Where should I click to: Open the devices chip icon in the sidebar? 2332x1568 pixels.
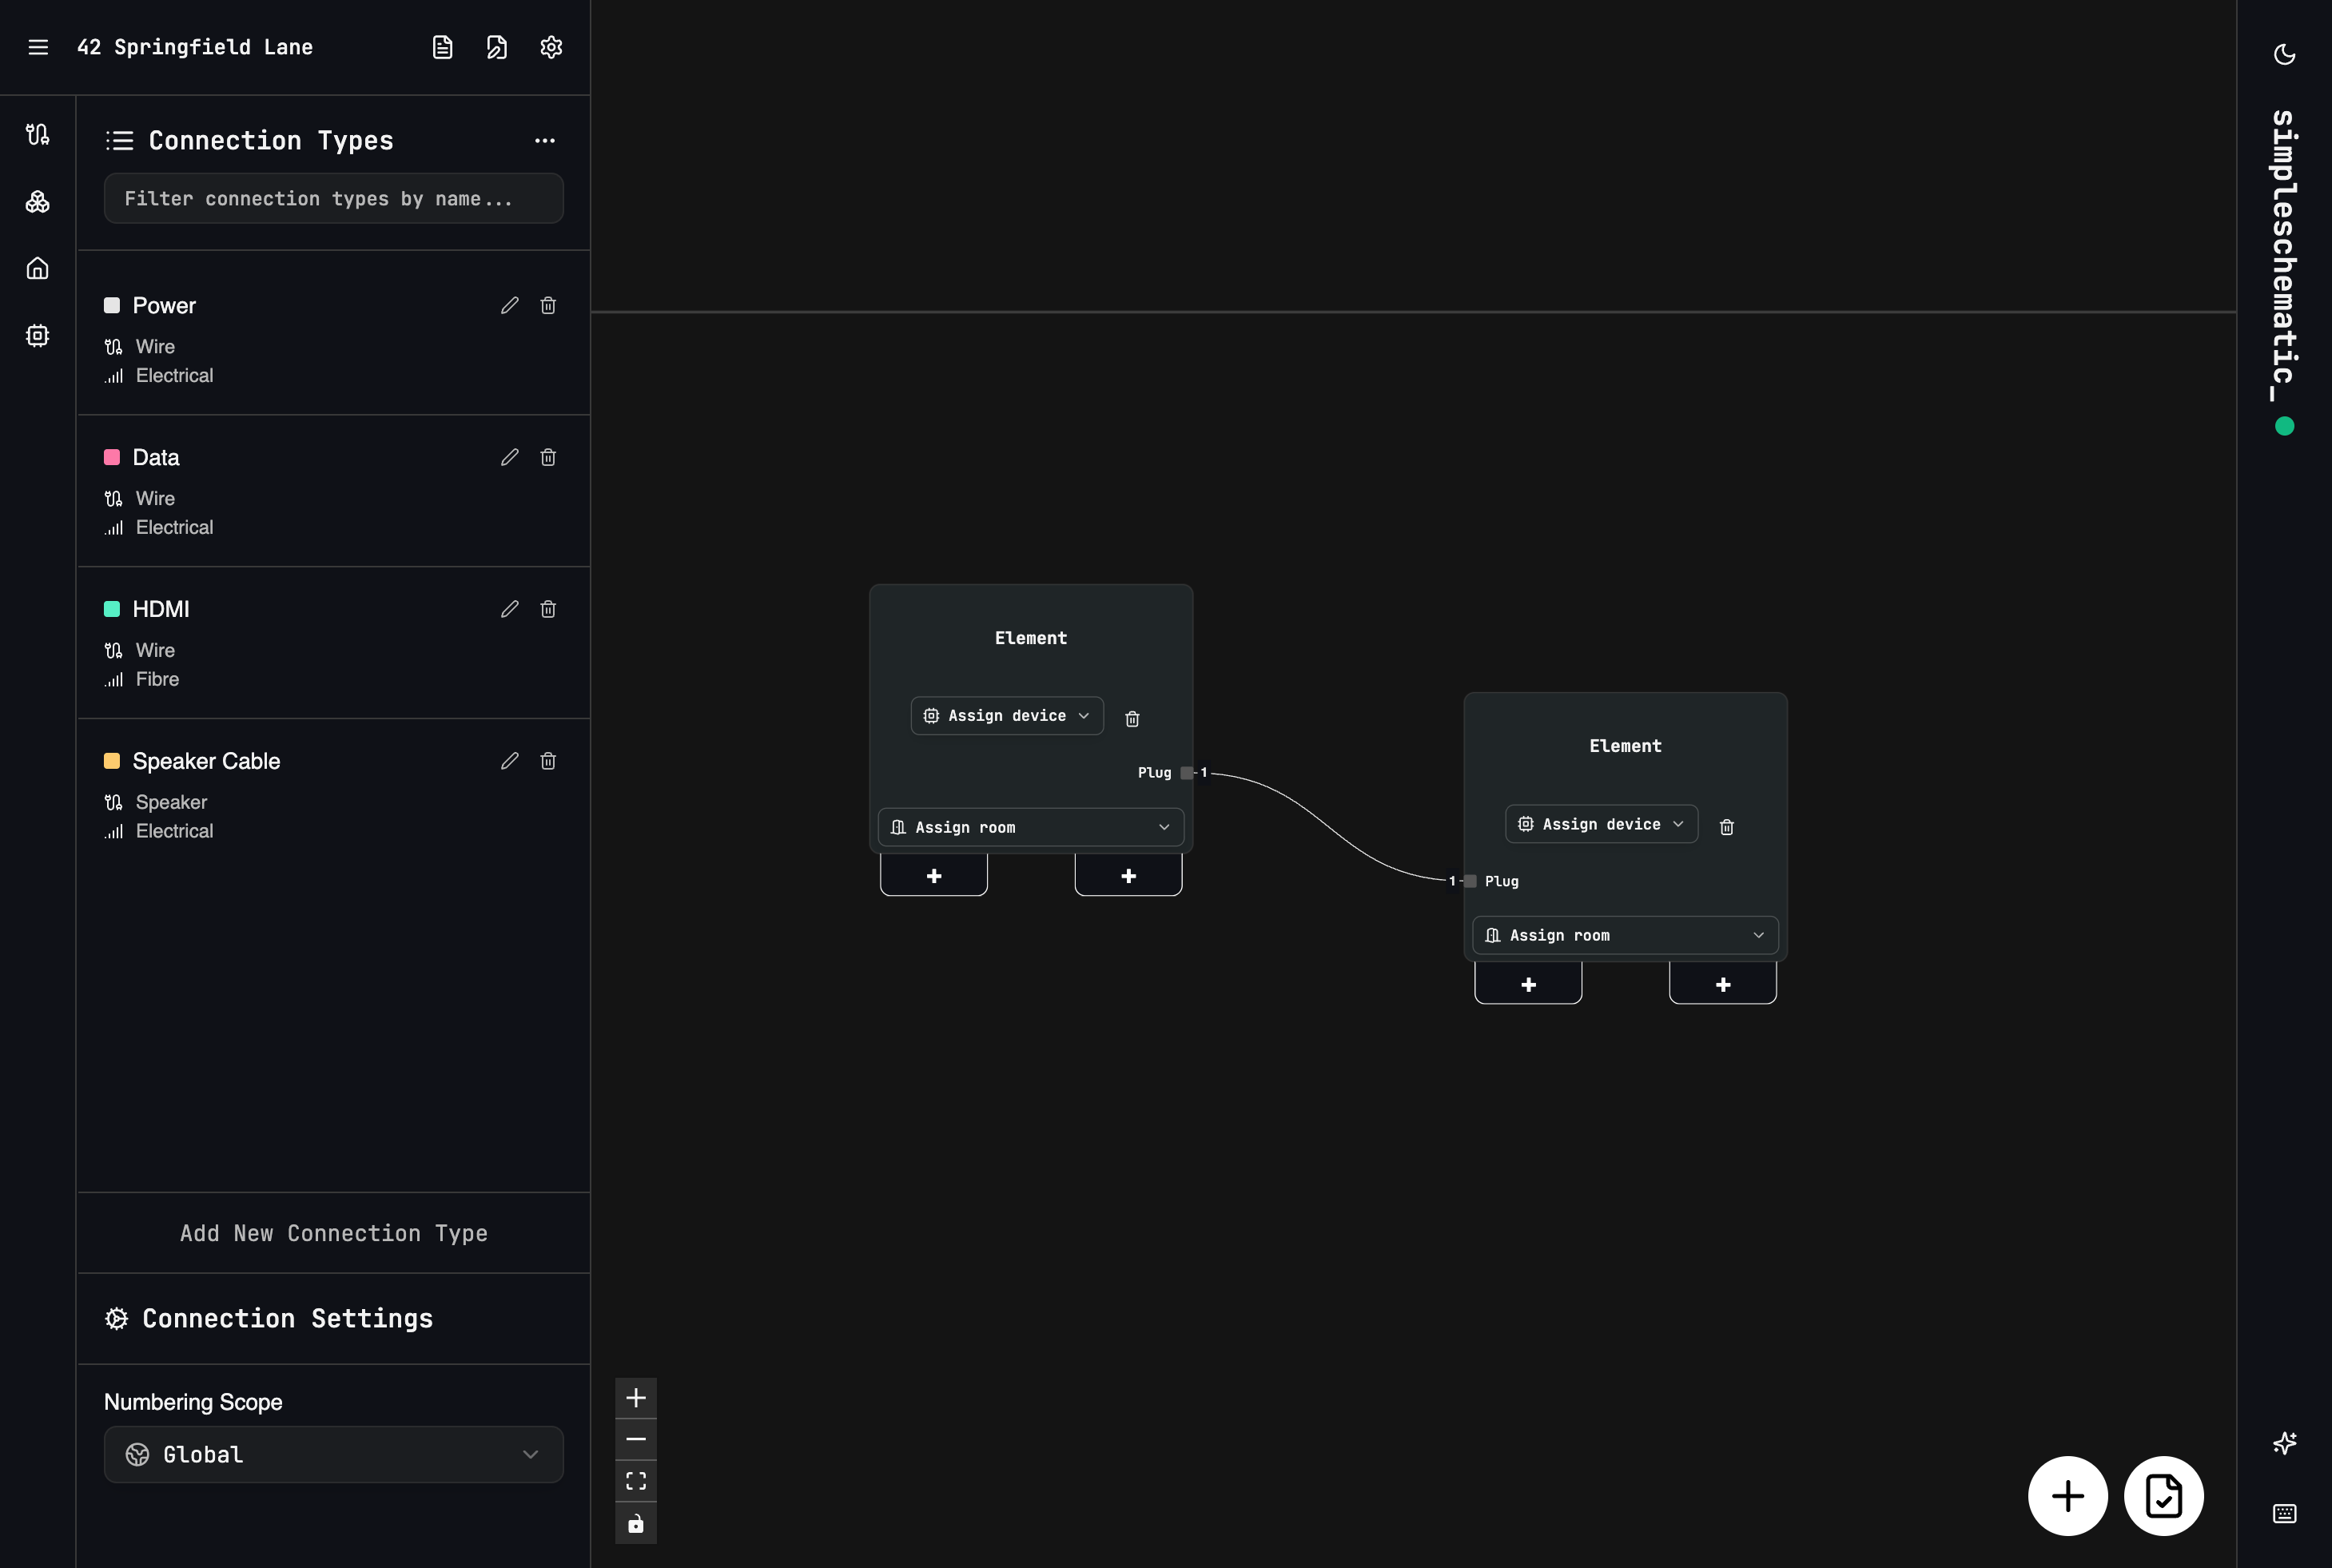point(37,335)
